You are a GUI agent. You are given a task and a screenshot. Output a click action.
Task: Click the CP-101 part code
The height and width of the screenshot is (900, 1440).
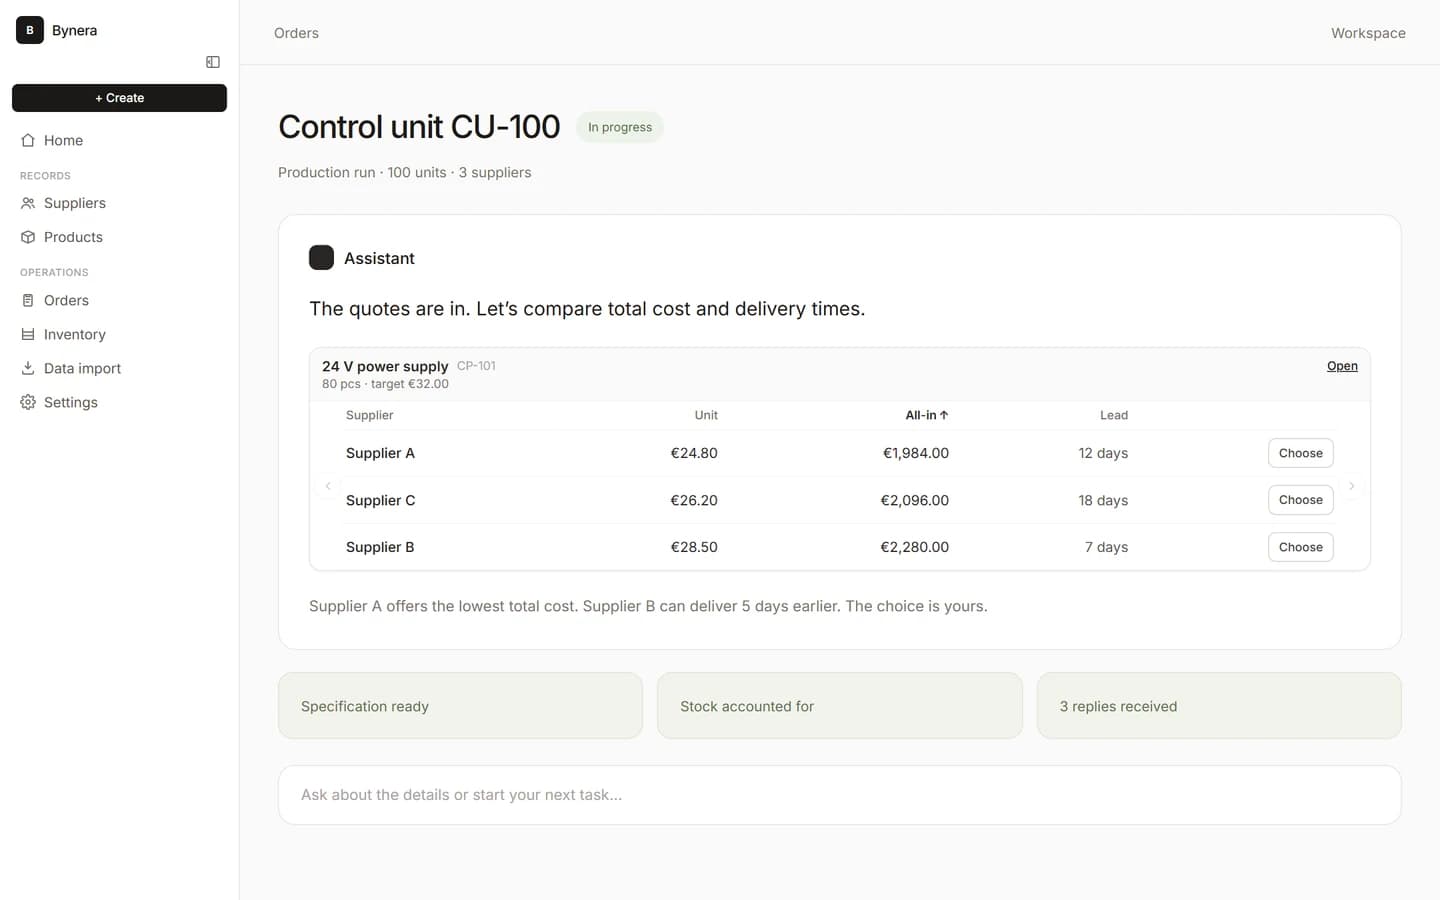(476, 366)
